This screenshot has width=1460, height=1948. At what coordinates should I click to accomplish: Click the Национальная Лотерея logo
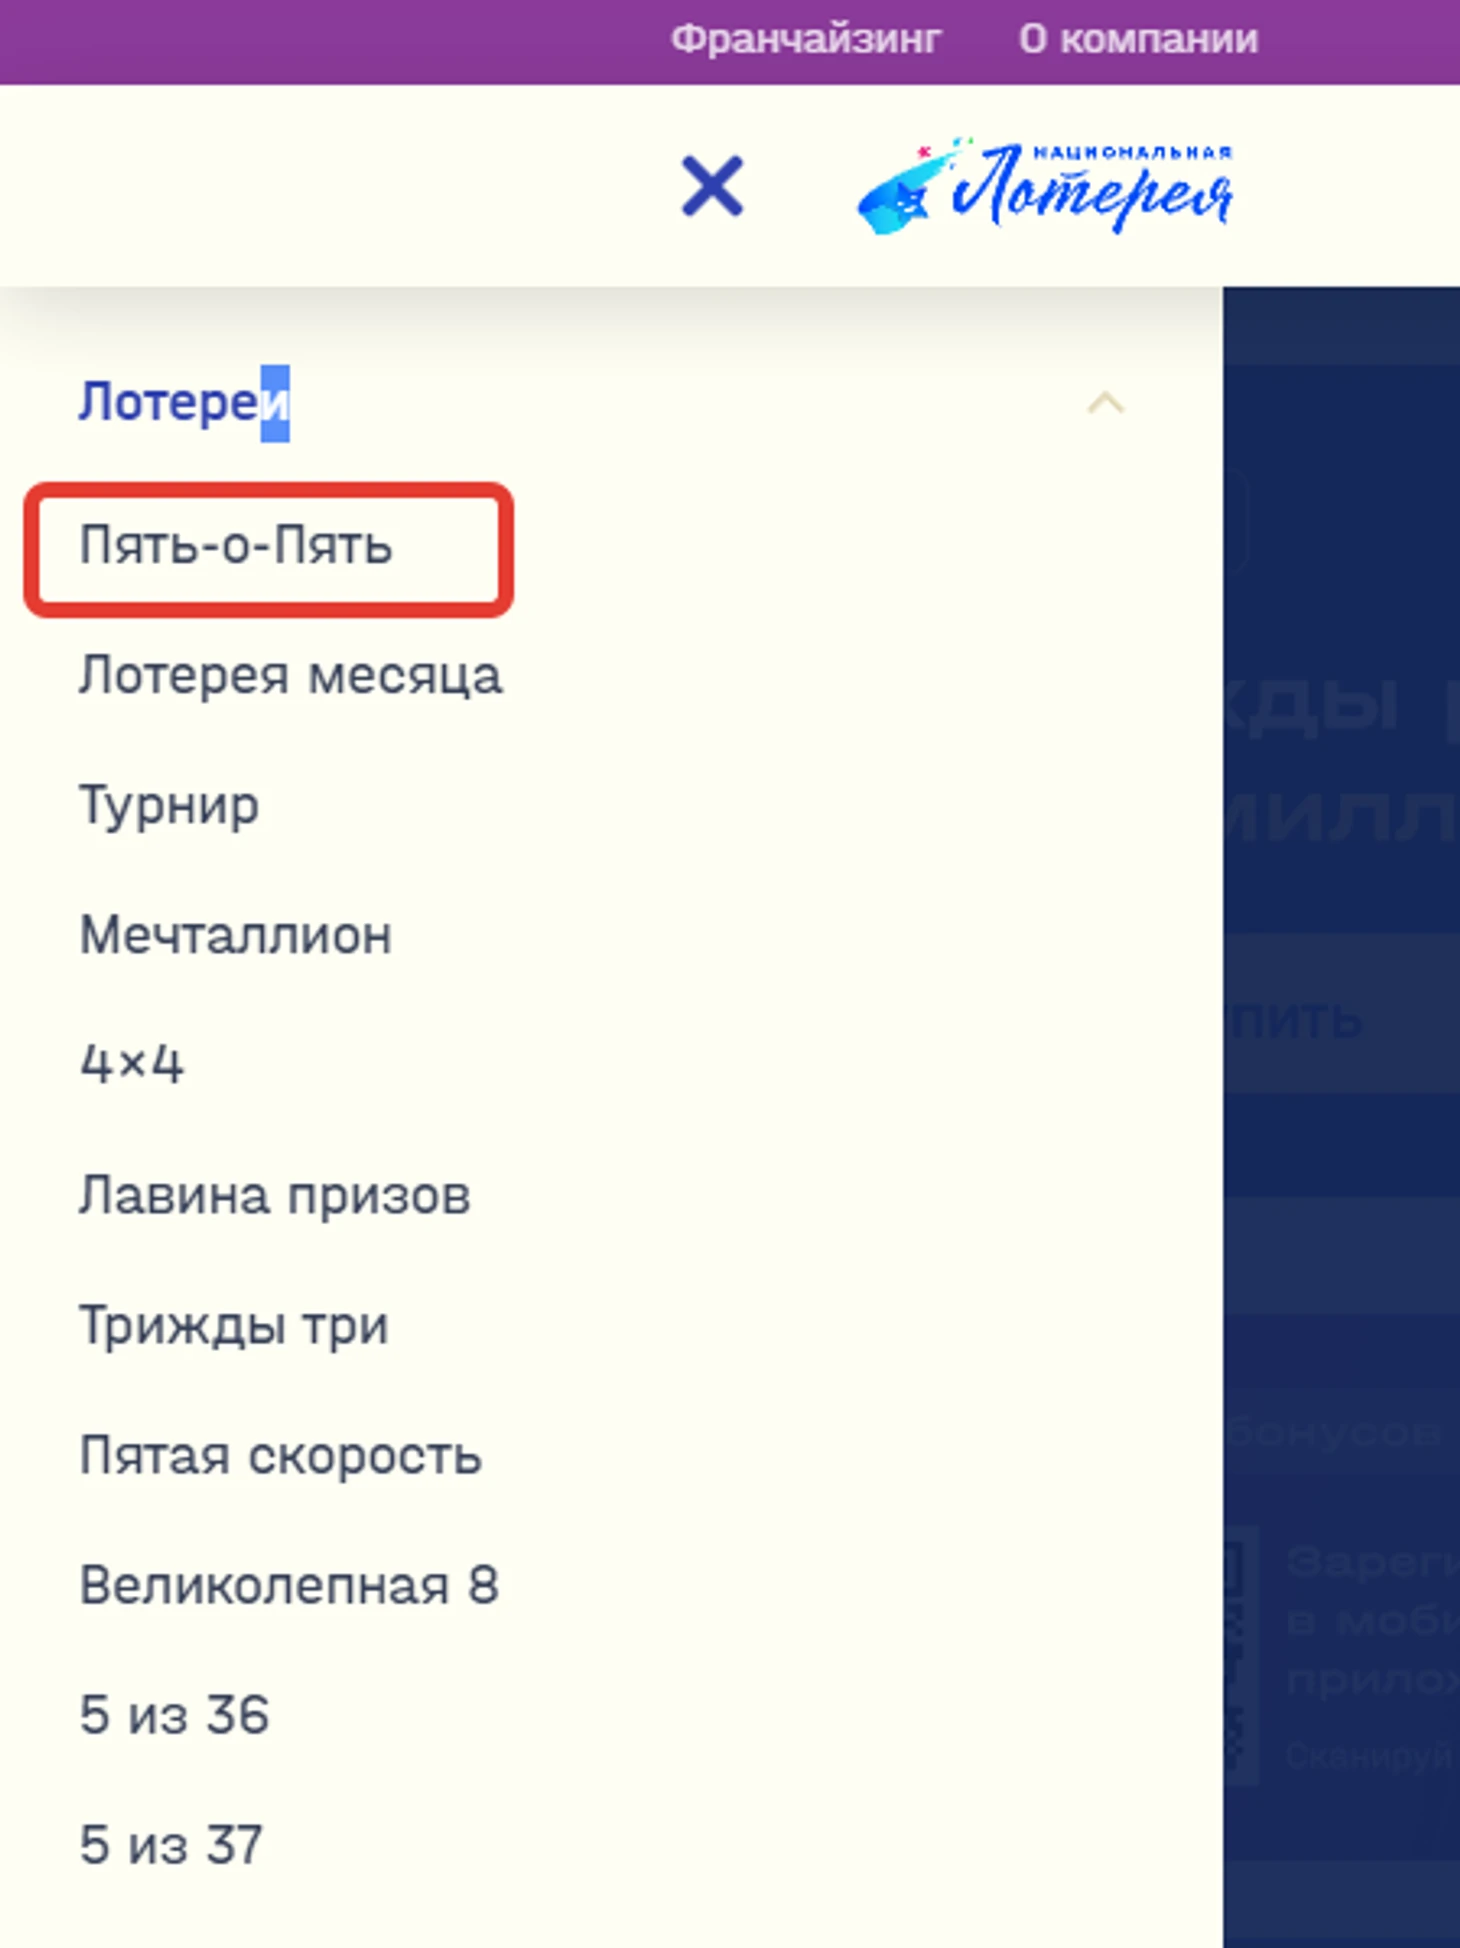pos(1045,186)
